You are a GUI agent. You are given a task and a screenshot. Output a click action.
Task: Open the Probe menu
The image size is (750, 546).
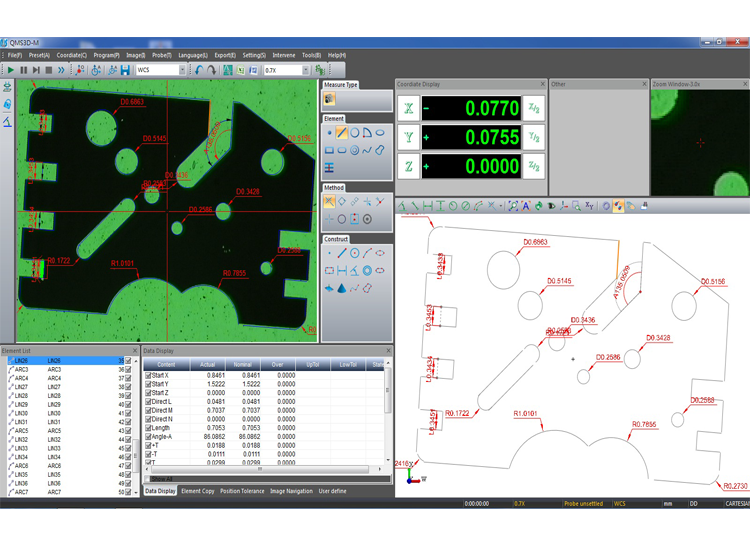click(x=162, y=55)
